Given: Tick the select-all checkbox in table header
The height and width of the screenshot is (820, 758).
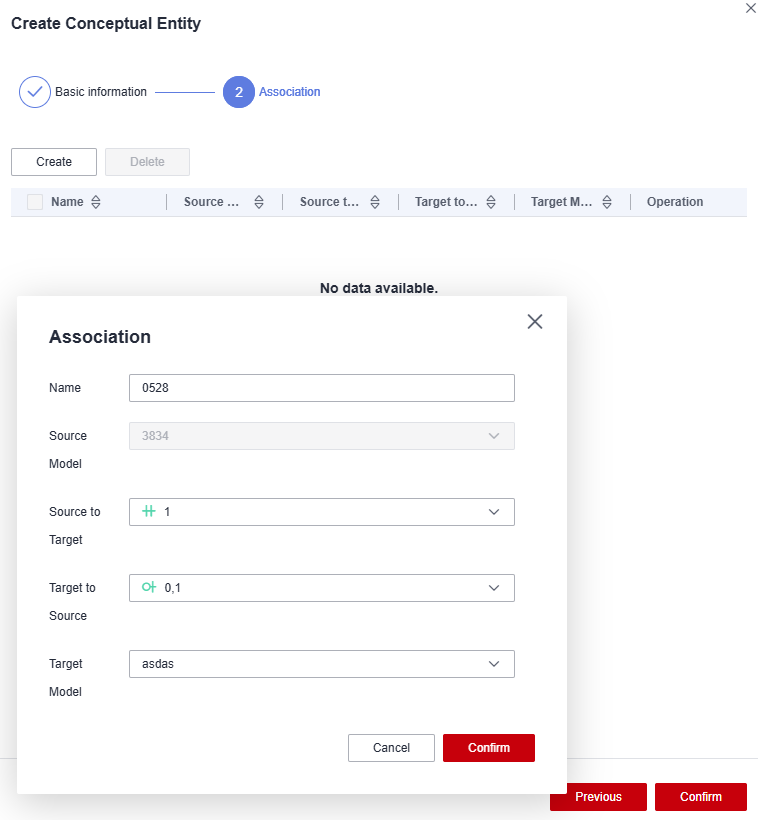Looking at the screenshot, I should [x=35, y=202].
